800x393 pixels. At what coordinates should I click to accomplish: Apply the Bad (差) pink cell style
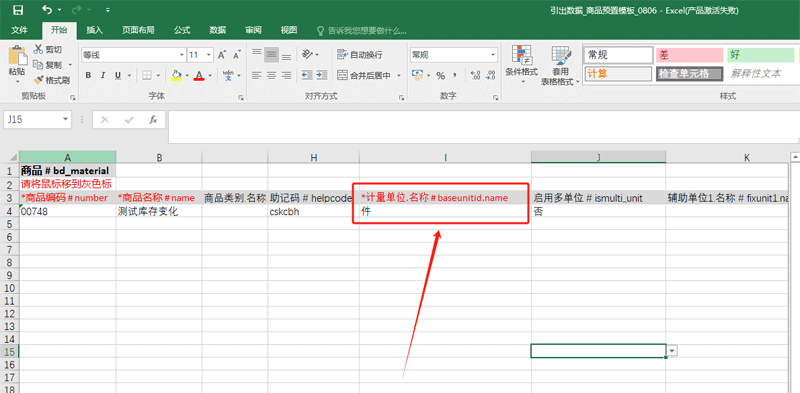click(x=689, y=55)
